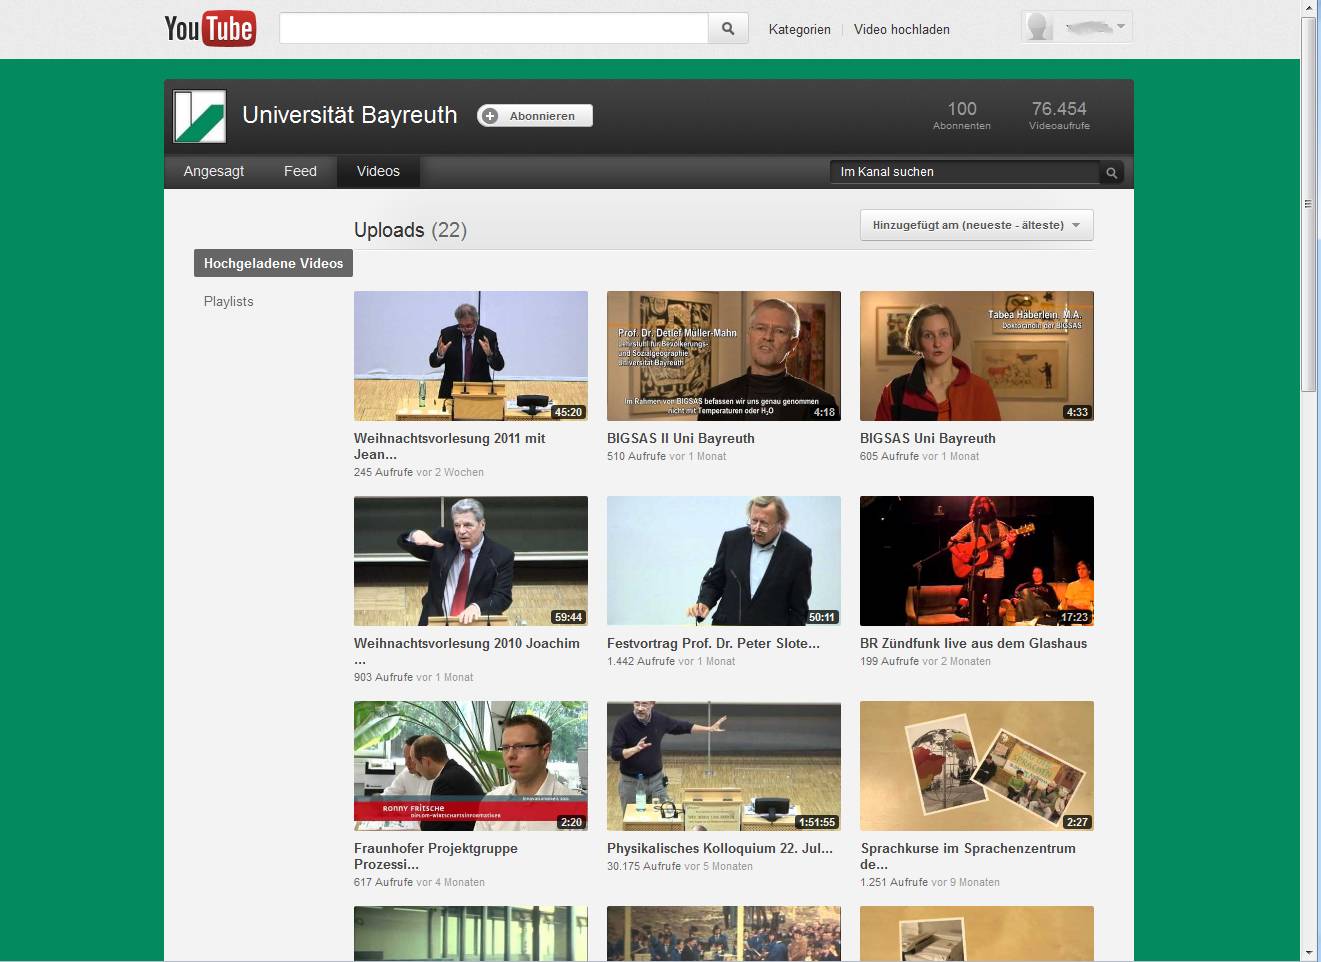
Task: Select Playlists in the sidebar
Action: tap(229, 301)
